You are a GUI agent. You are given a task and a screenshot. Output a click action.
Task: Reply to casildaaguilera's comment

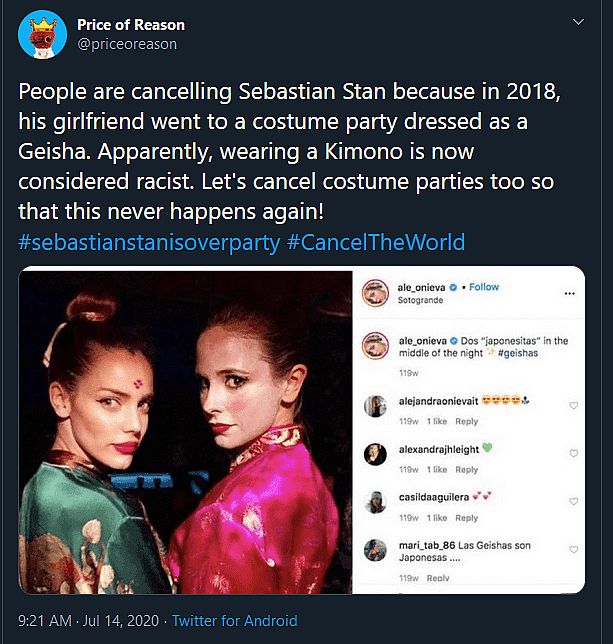tap(467, 518)
